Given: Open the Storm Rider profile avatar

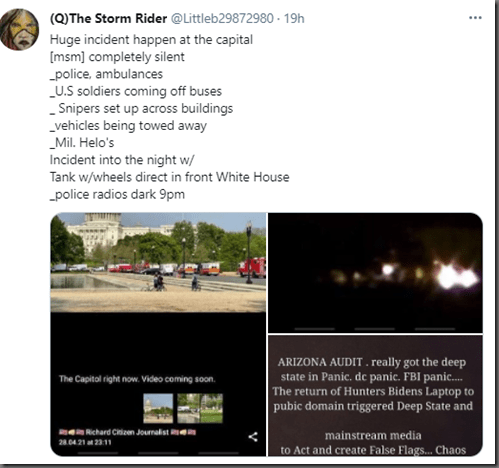Looking at the screenshot, I should pyautogui.click(x=19, y=30).
